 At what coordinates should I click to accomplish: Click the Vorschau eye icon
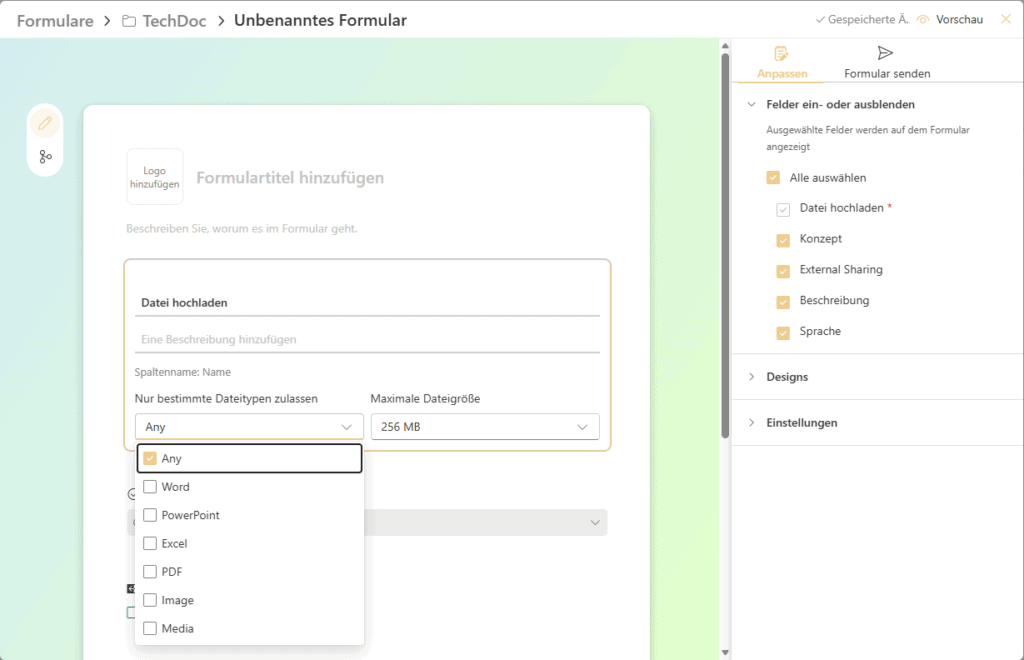923,20
